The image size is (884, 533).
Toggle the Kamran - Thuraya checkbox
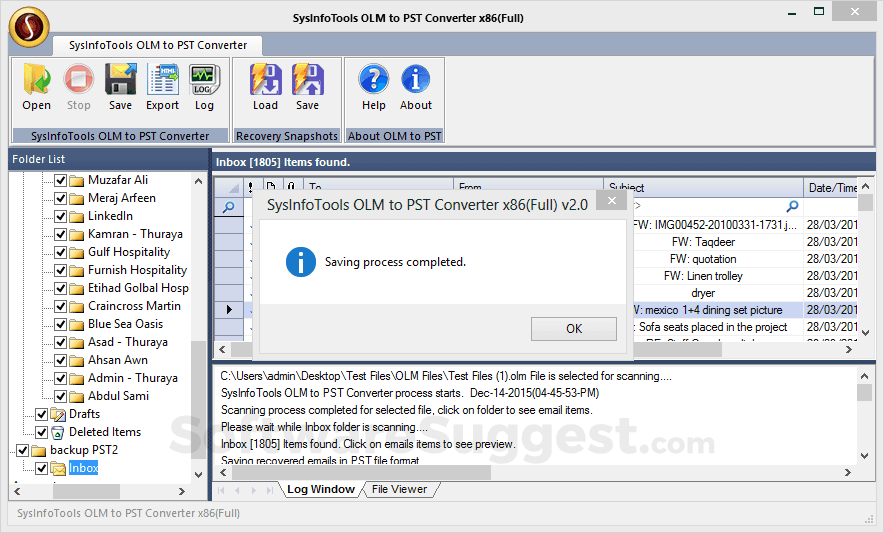pos(60,235)
